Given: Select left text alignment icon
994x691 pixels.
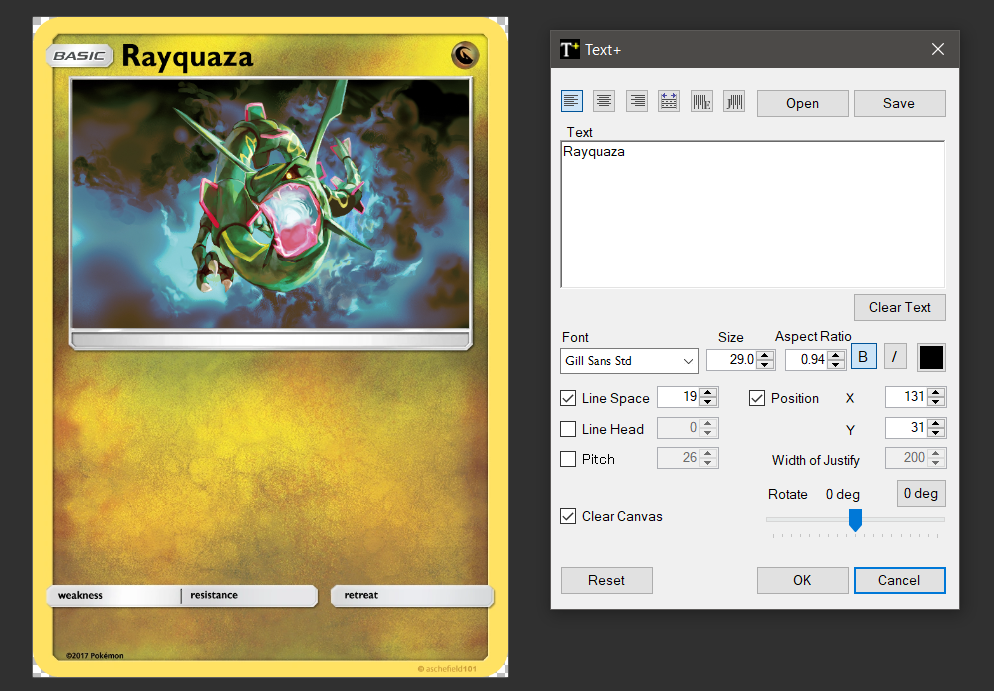Looking at the screenshot, I should [572, 101].
